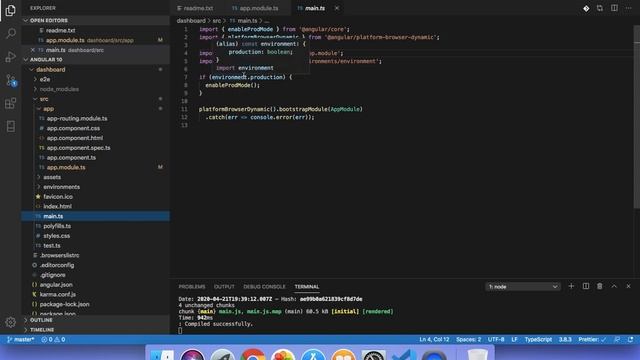Click the master branch indicator in status bar

pyautogui.click(x=20, y=340)
